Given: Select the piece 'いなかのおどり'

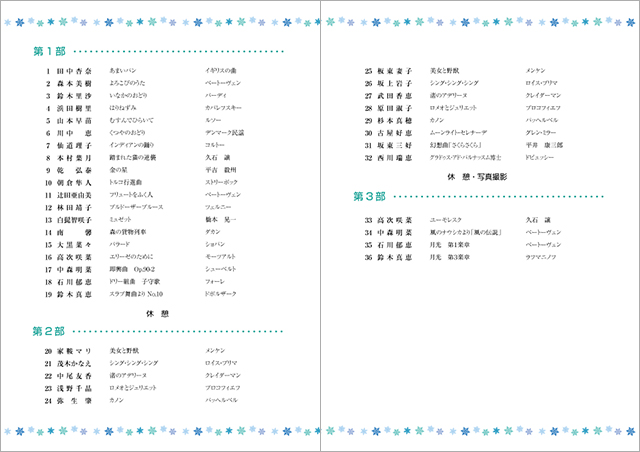Looking at the screenshot, I should click(x=128, y=95).
